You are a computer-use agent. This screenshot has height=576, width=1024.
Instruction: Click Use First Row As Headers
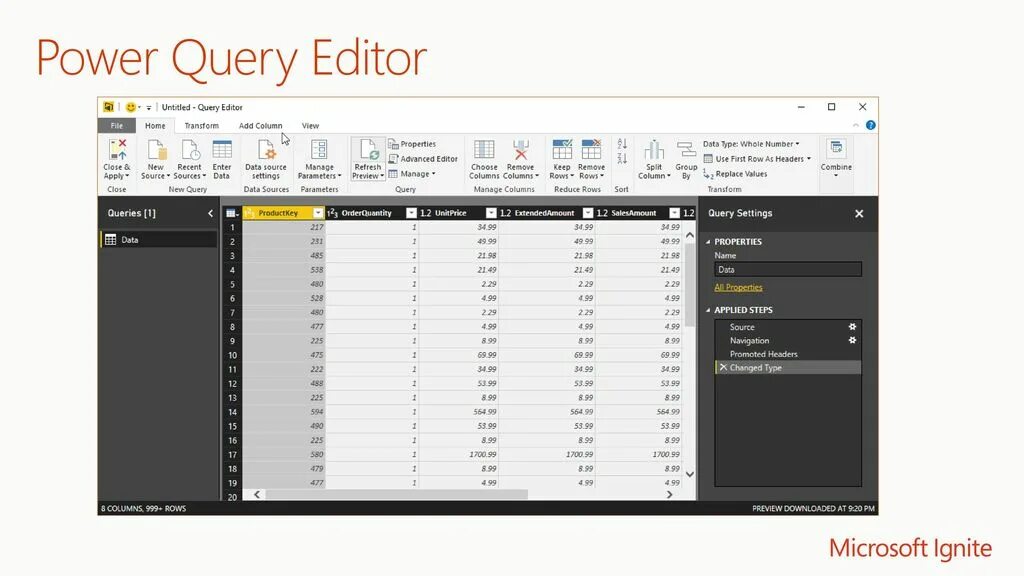[x=757, y=159]
